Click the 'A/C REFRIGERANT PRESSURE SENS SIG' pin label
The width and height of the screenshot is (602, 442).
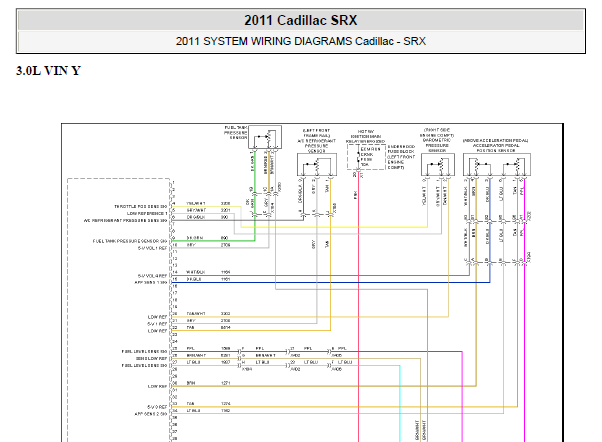coord(126,221)
